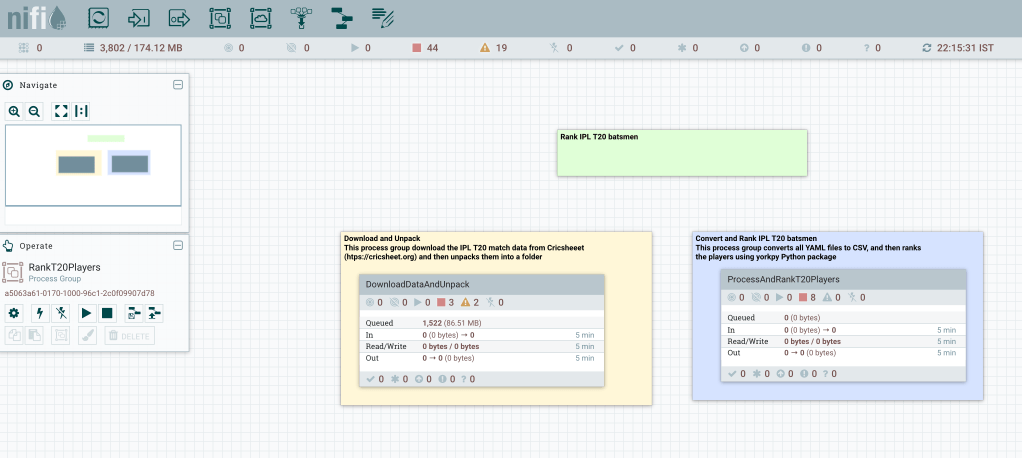Select the Funnel toolbar icon
This screenshot has height=458, width=1022.
(x=300, y=17)
